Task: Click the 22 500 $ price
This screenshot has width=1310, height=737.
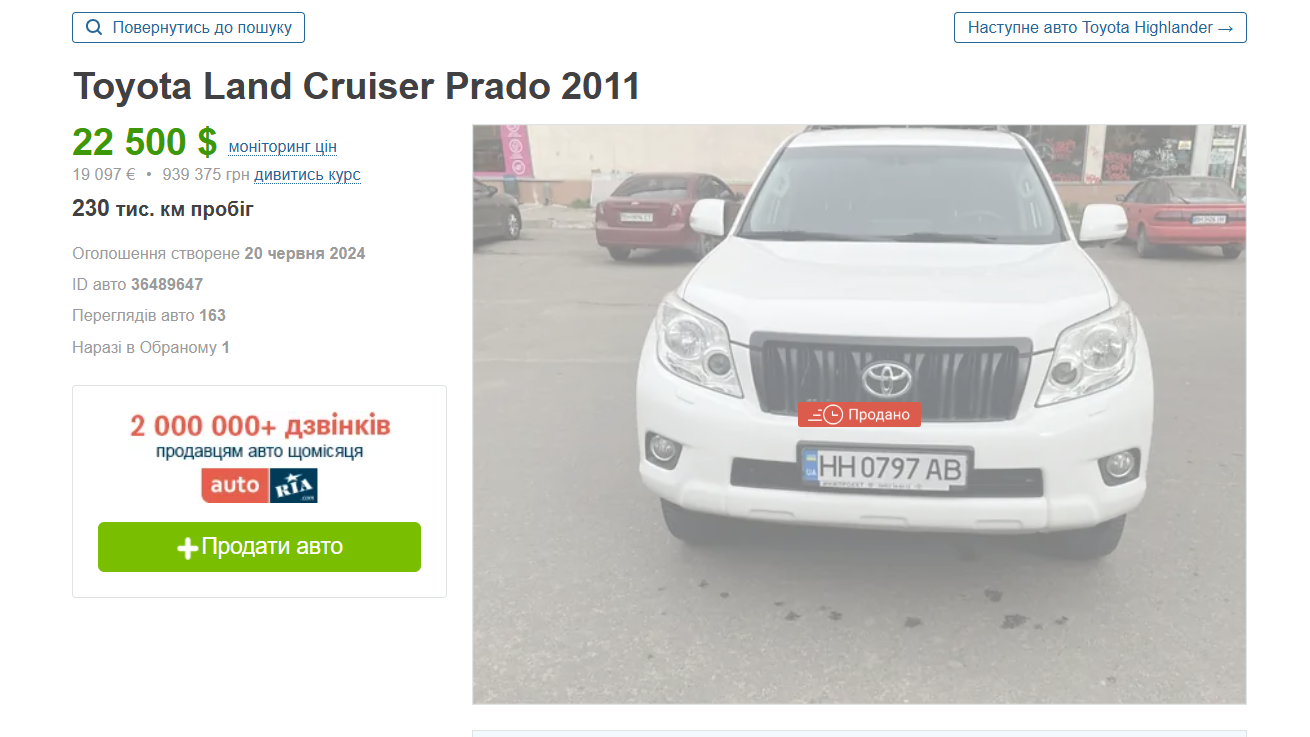Action: pos(144,142)
